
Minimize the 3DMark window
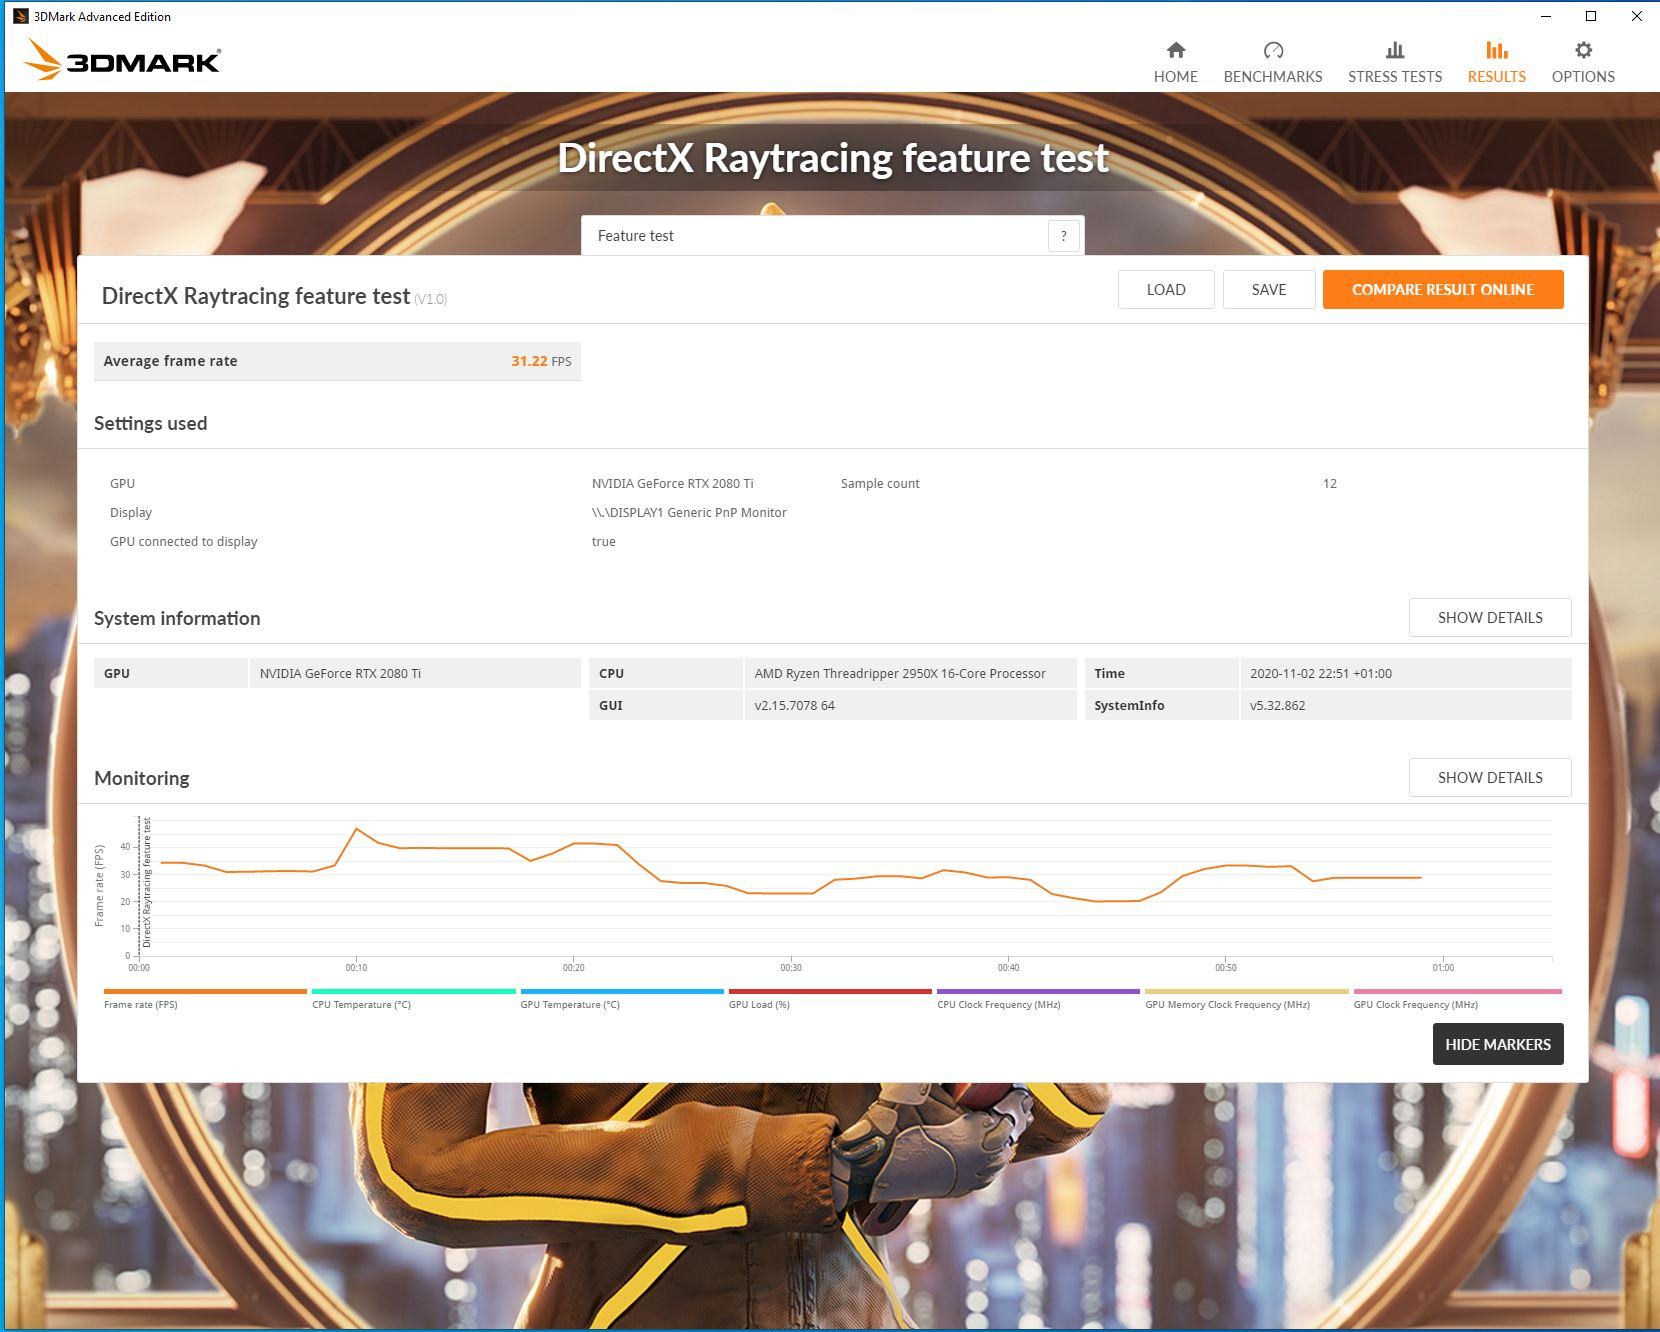pos(1546,16)
